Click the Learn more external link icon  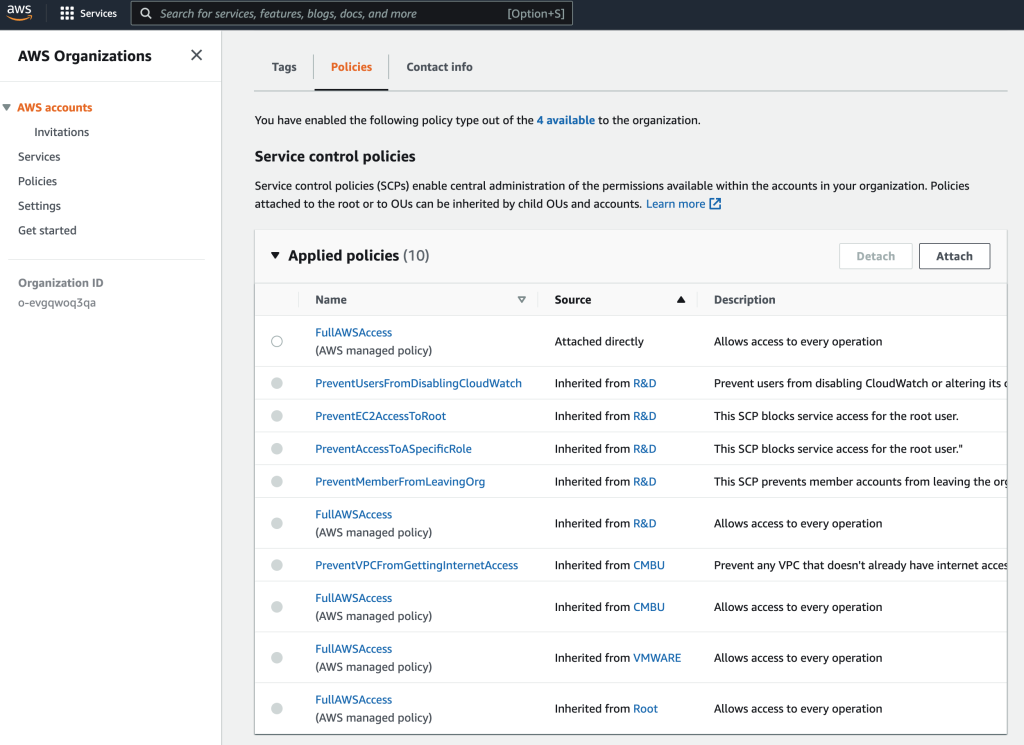[x=715, y=204]
